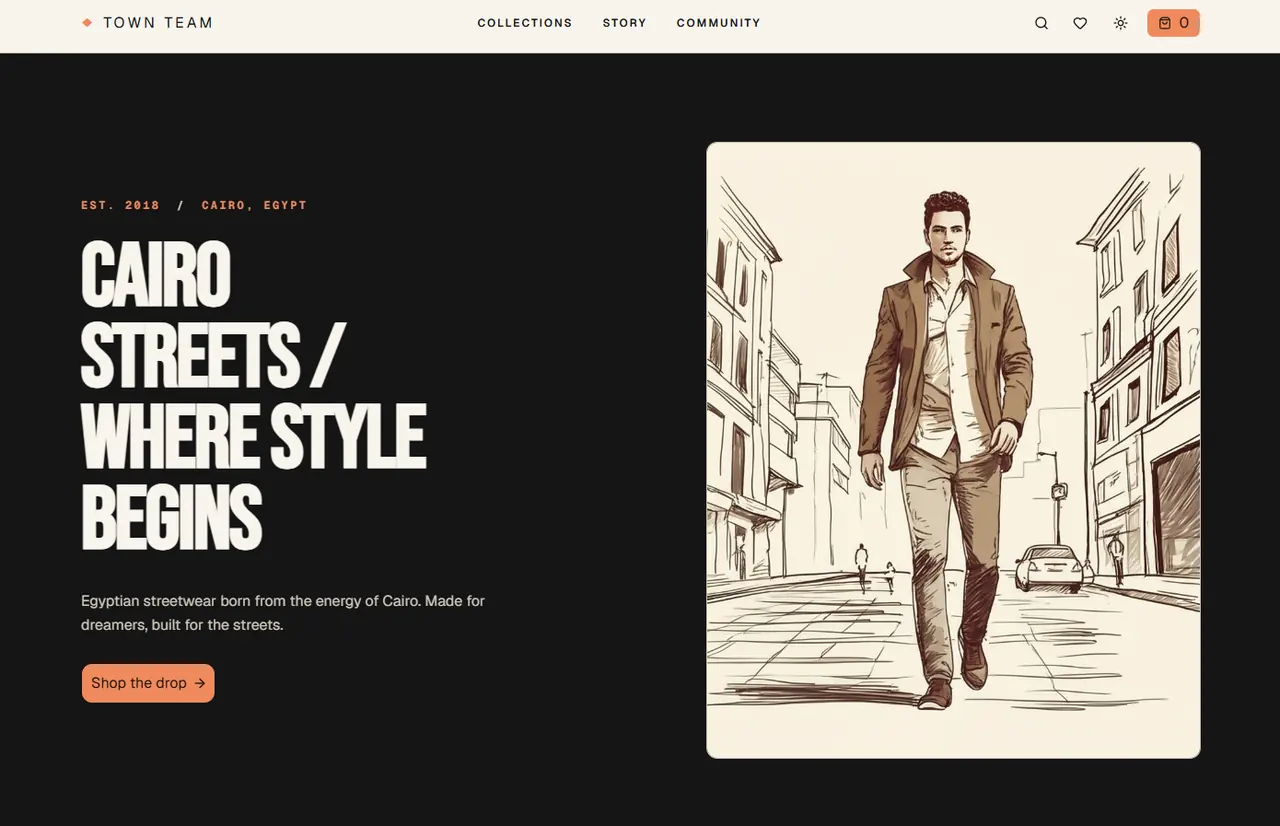1280x826 pixels.
Task: Toggle light/dark theme sun icon
Action: [1121, 23]
